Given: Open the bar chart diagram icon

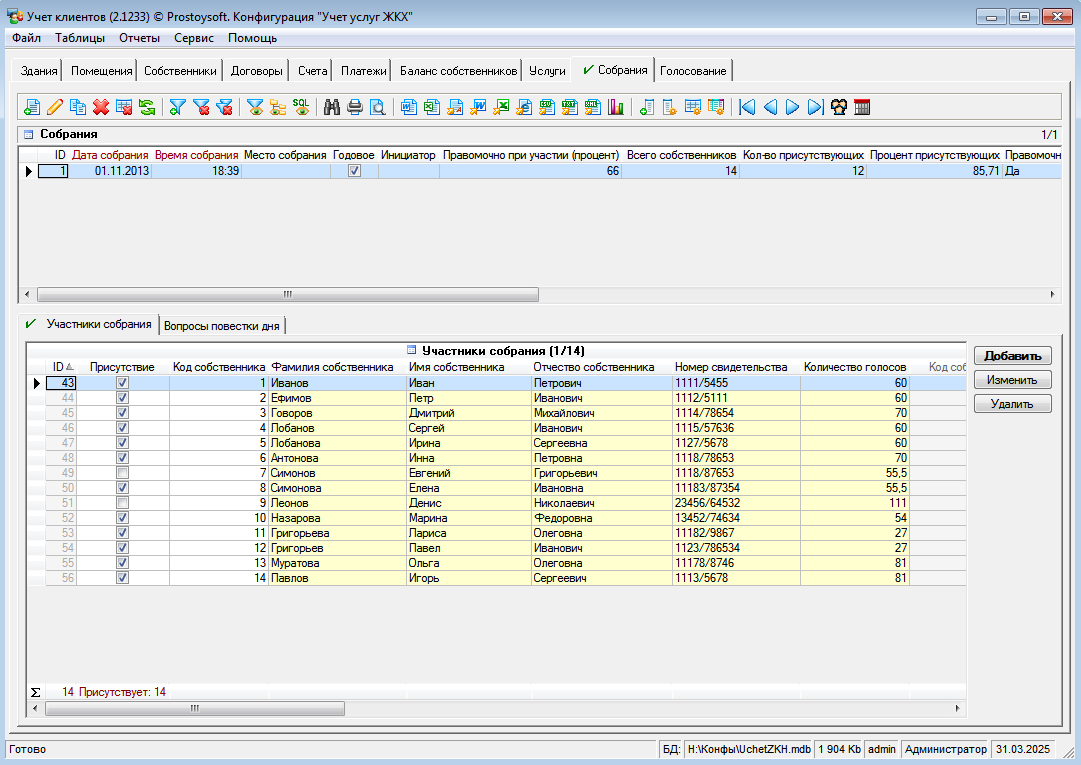Looking at the screenshot, I should [x=616, y=107].
